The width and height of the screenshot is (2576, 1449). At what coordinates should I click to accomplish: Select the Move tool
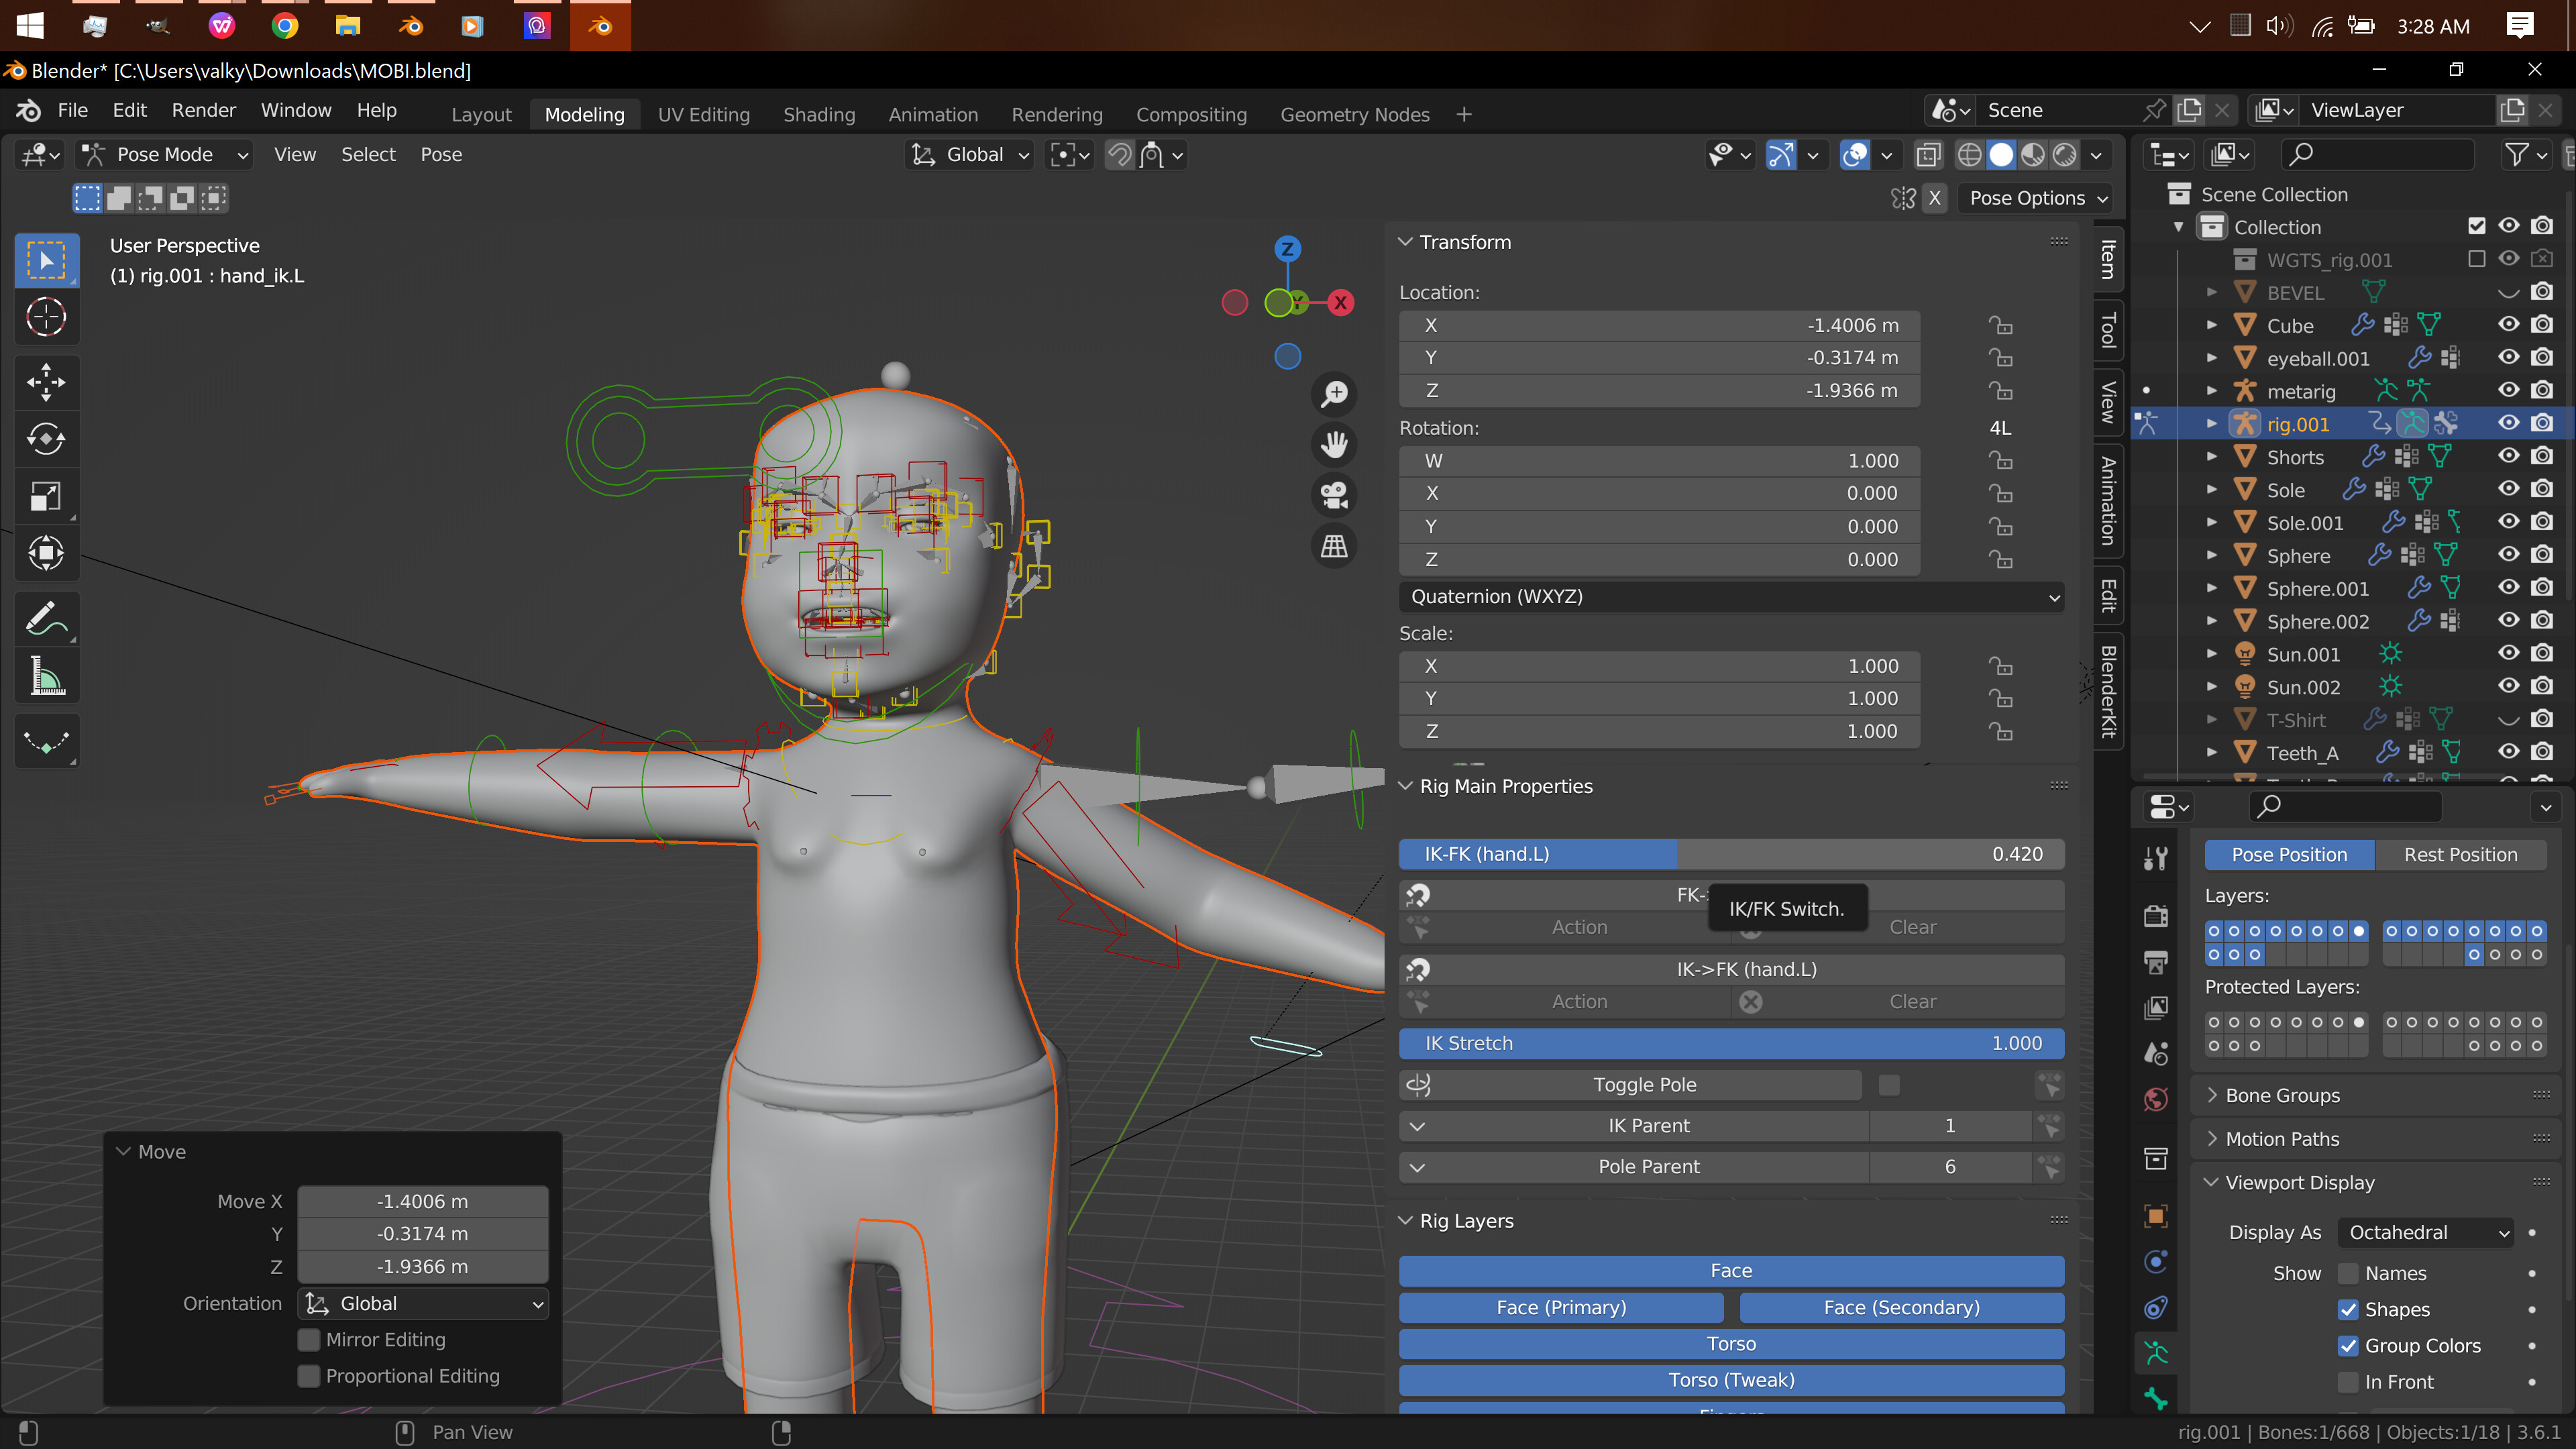click(46, 381)
